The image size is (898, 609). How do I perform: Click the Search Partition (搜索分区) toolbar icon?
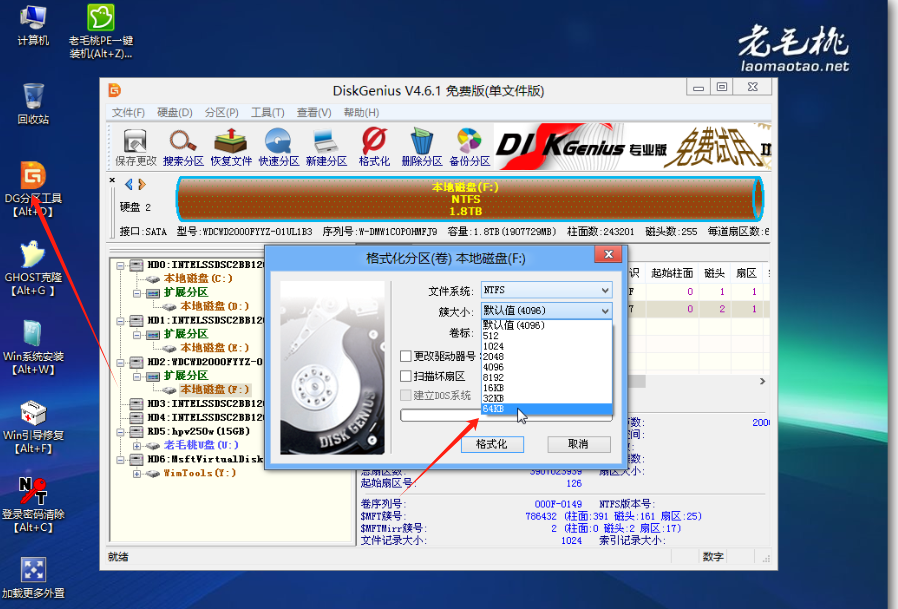[x=183, y=147]
